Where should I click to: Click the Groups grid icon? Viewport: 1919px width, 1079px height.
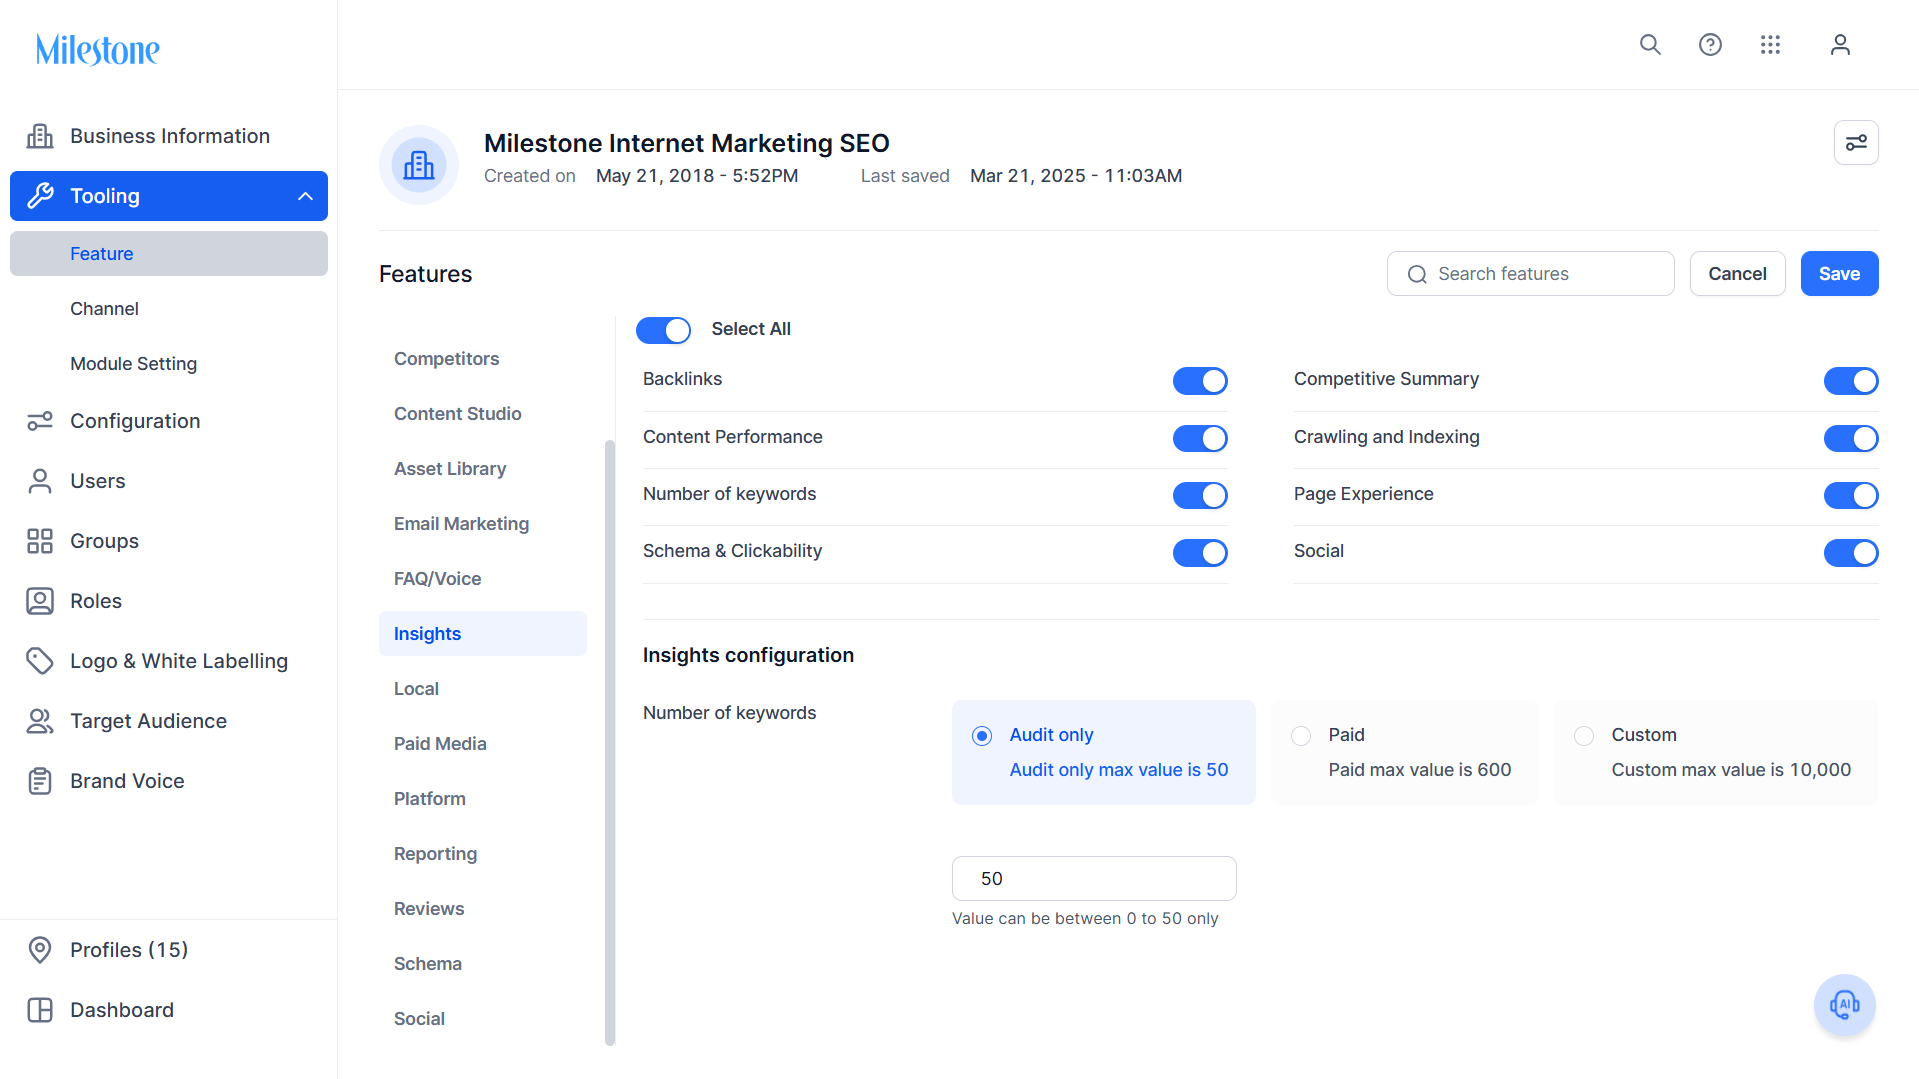[40, 541]
